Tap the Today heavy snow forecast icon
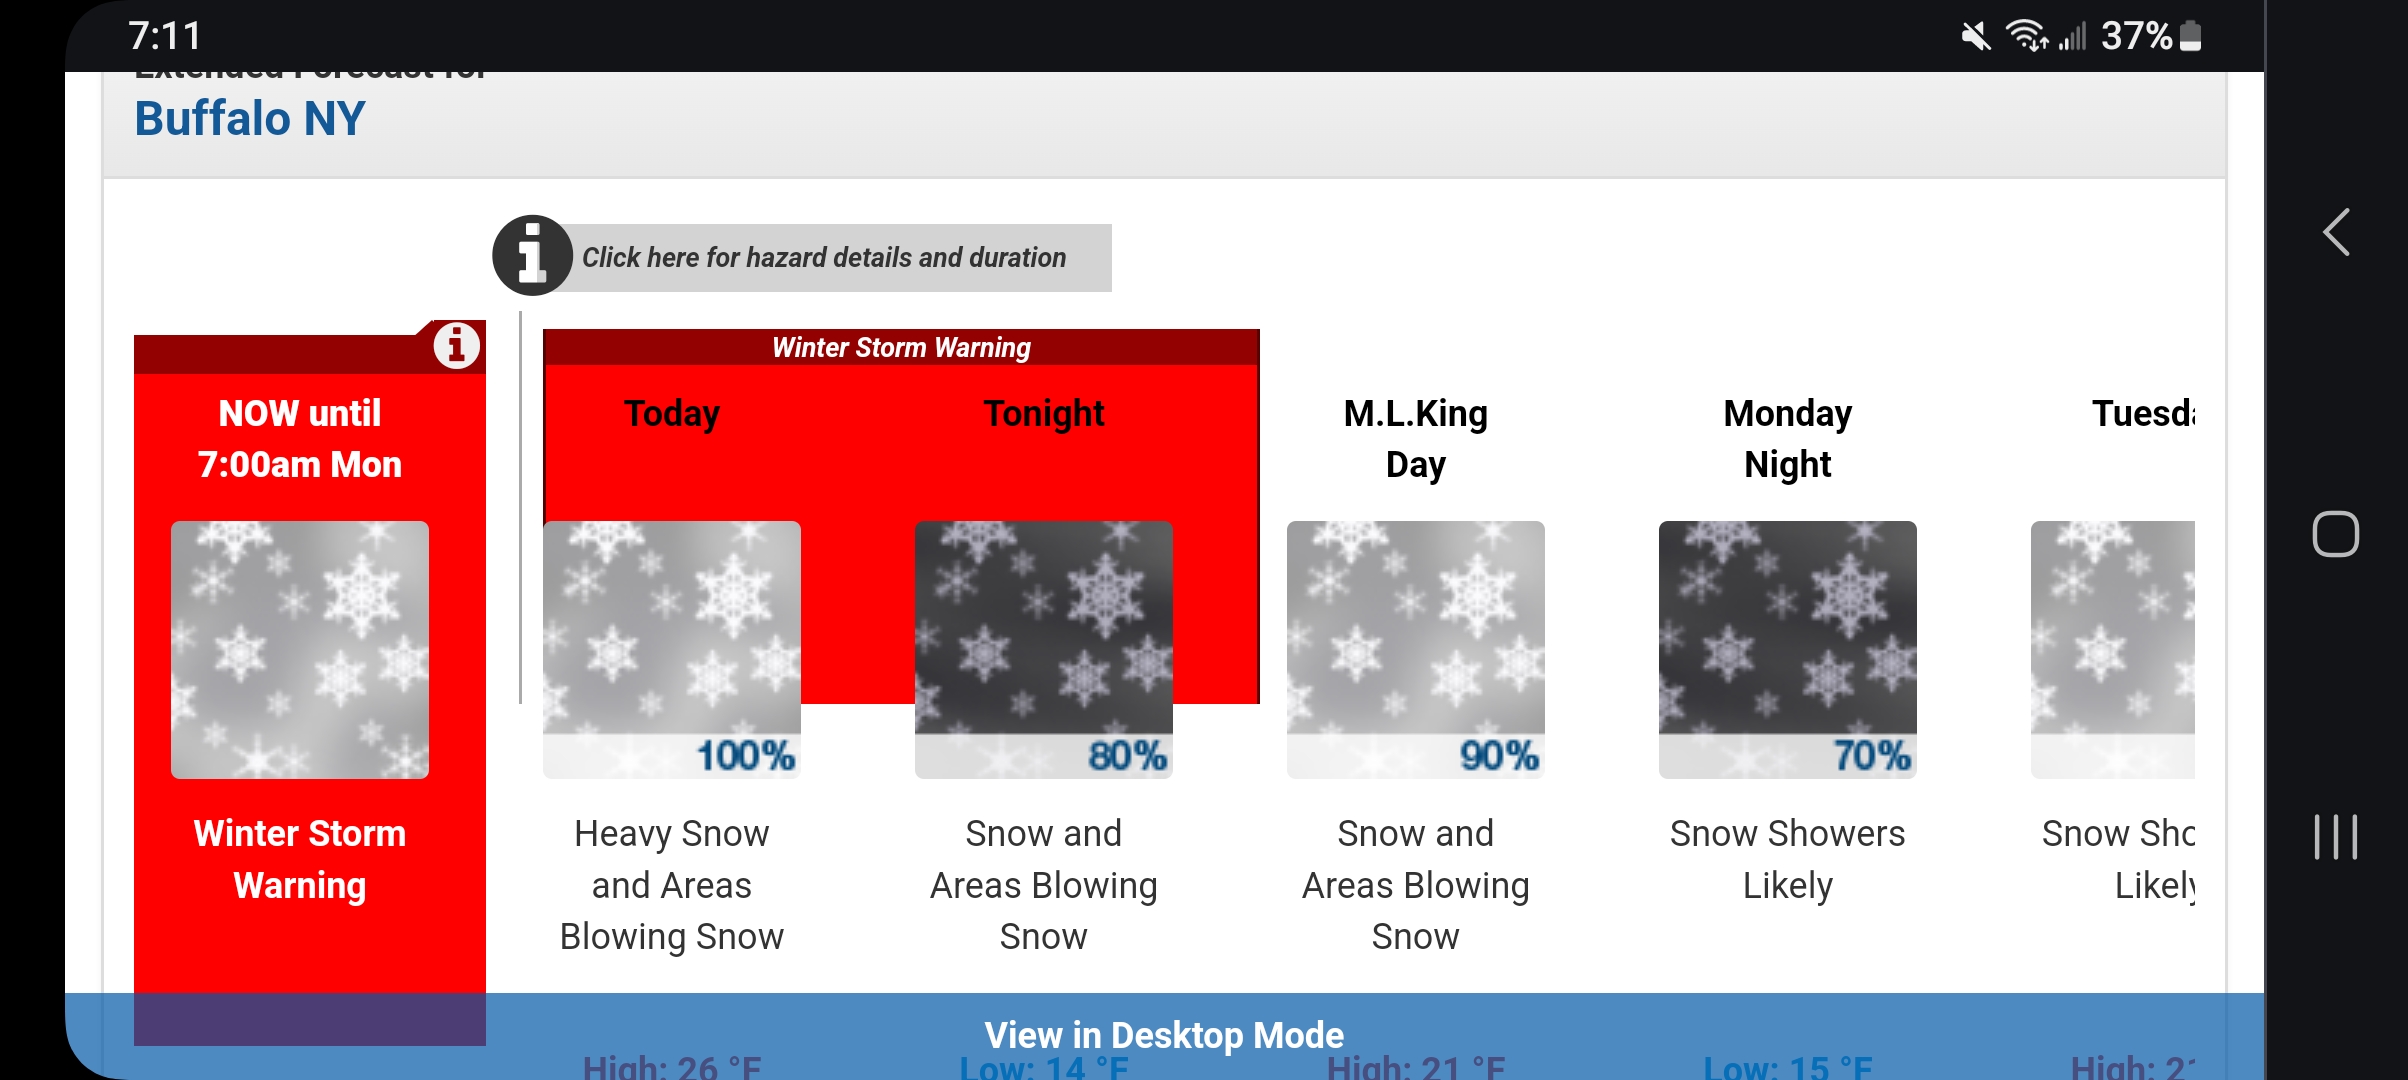The image size is (2408, 1080). click(672, 650)
